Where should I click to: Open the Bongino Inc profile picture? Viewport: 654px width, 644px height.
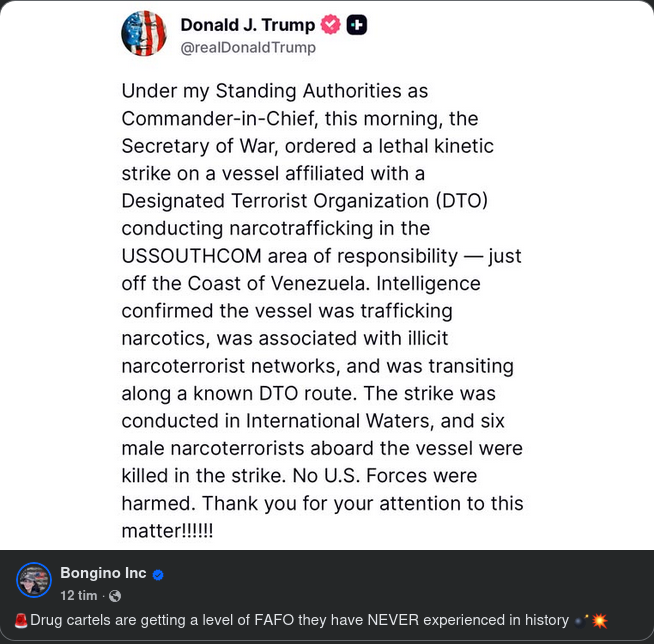tap(34, 580)
